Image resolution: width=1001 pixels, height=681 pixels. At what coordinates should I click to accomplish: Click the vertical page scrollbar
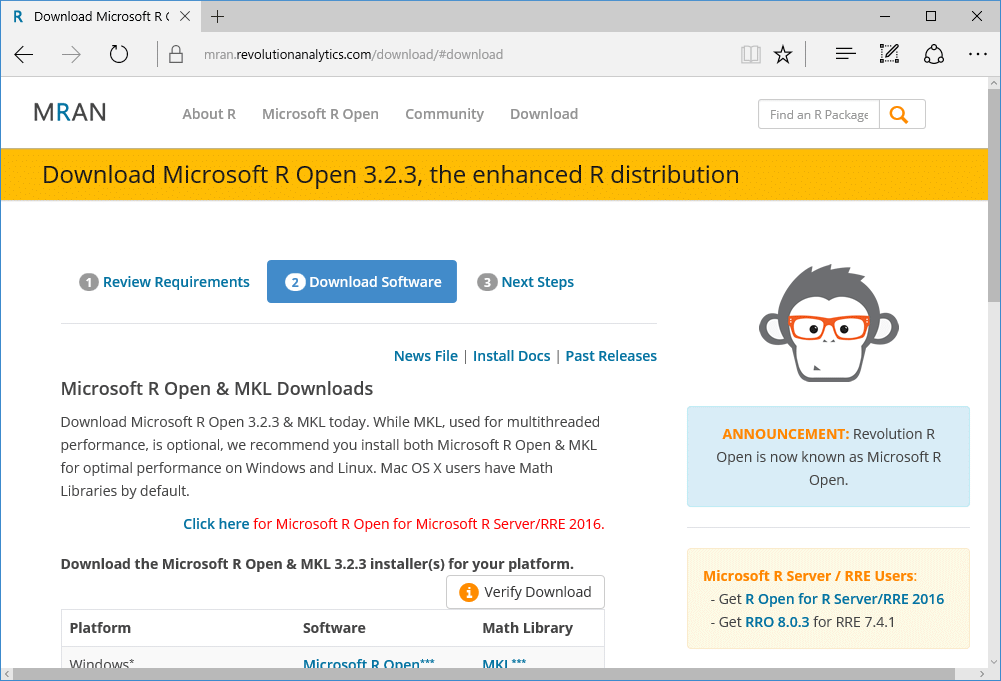[993, 400]
